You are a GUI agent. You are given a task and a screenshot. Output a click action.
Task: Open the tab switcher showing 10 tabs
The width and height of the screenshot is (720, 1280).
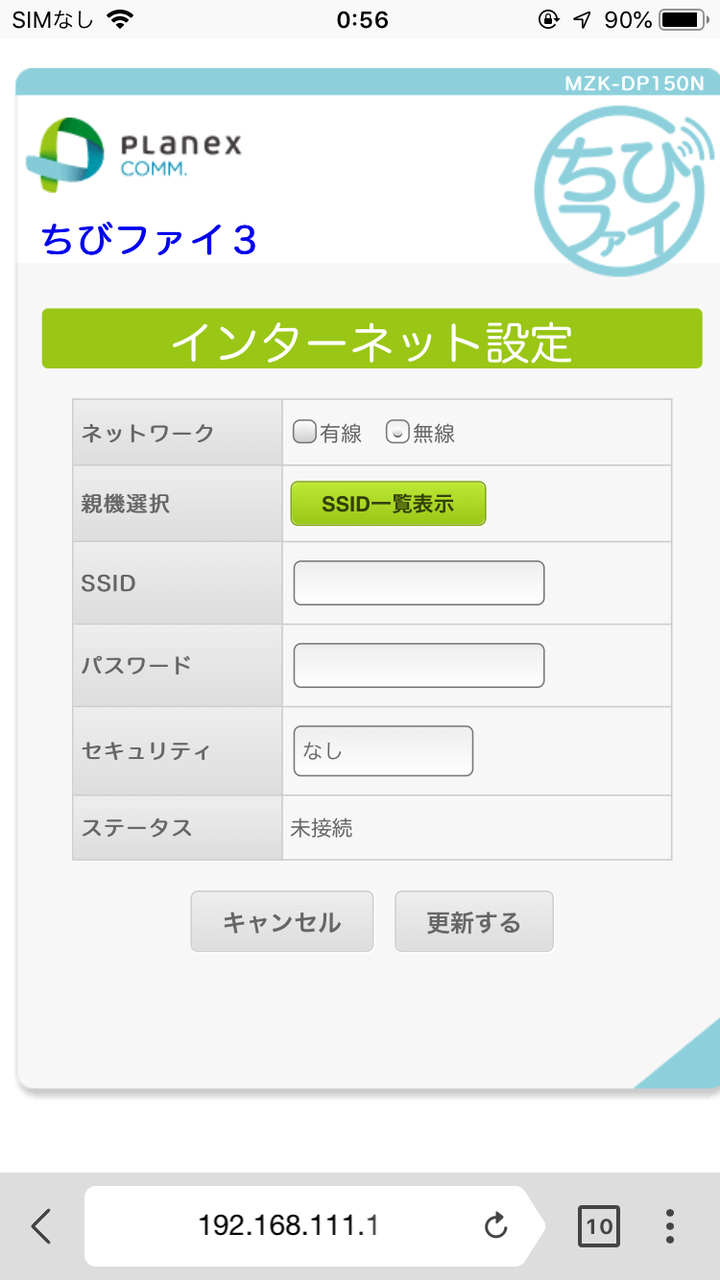tap(599, 1226)
